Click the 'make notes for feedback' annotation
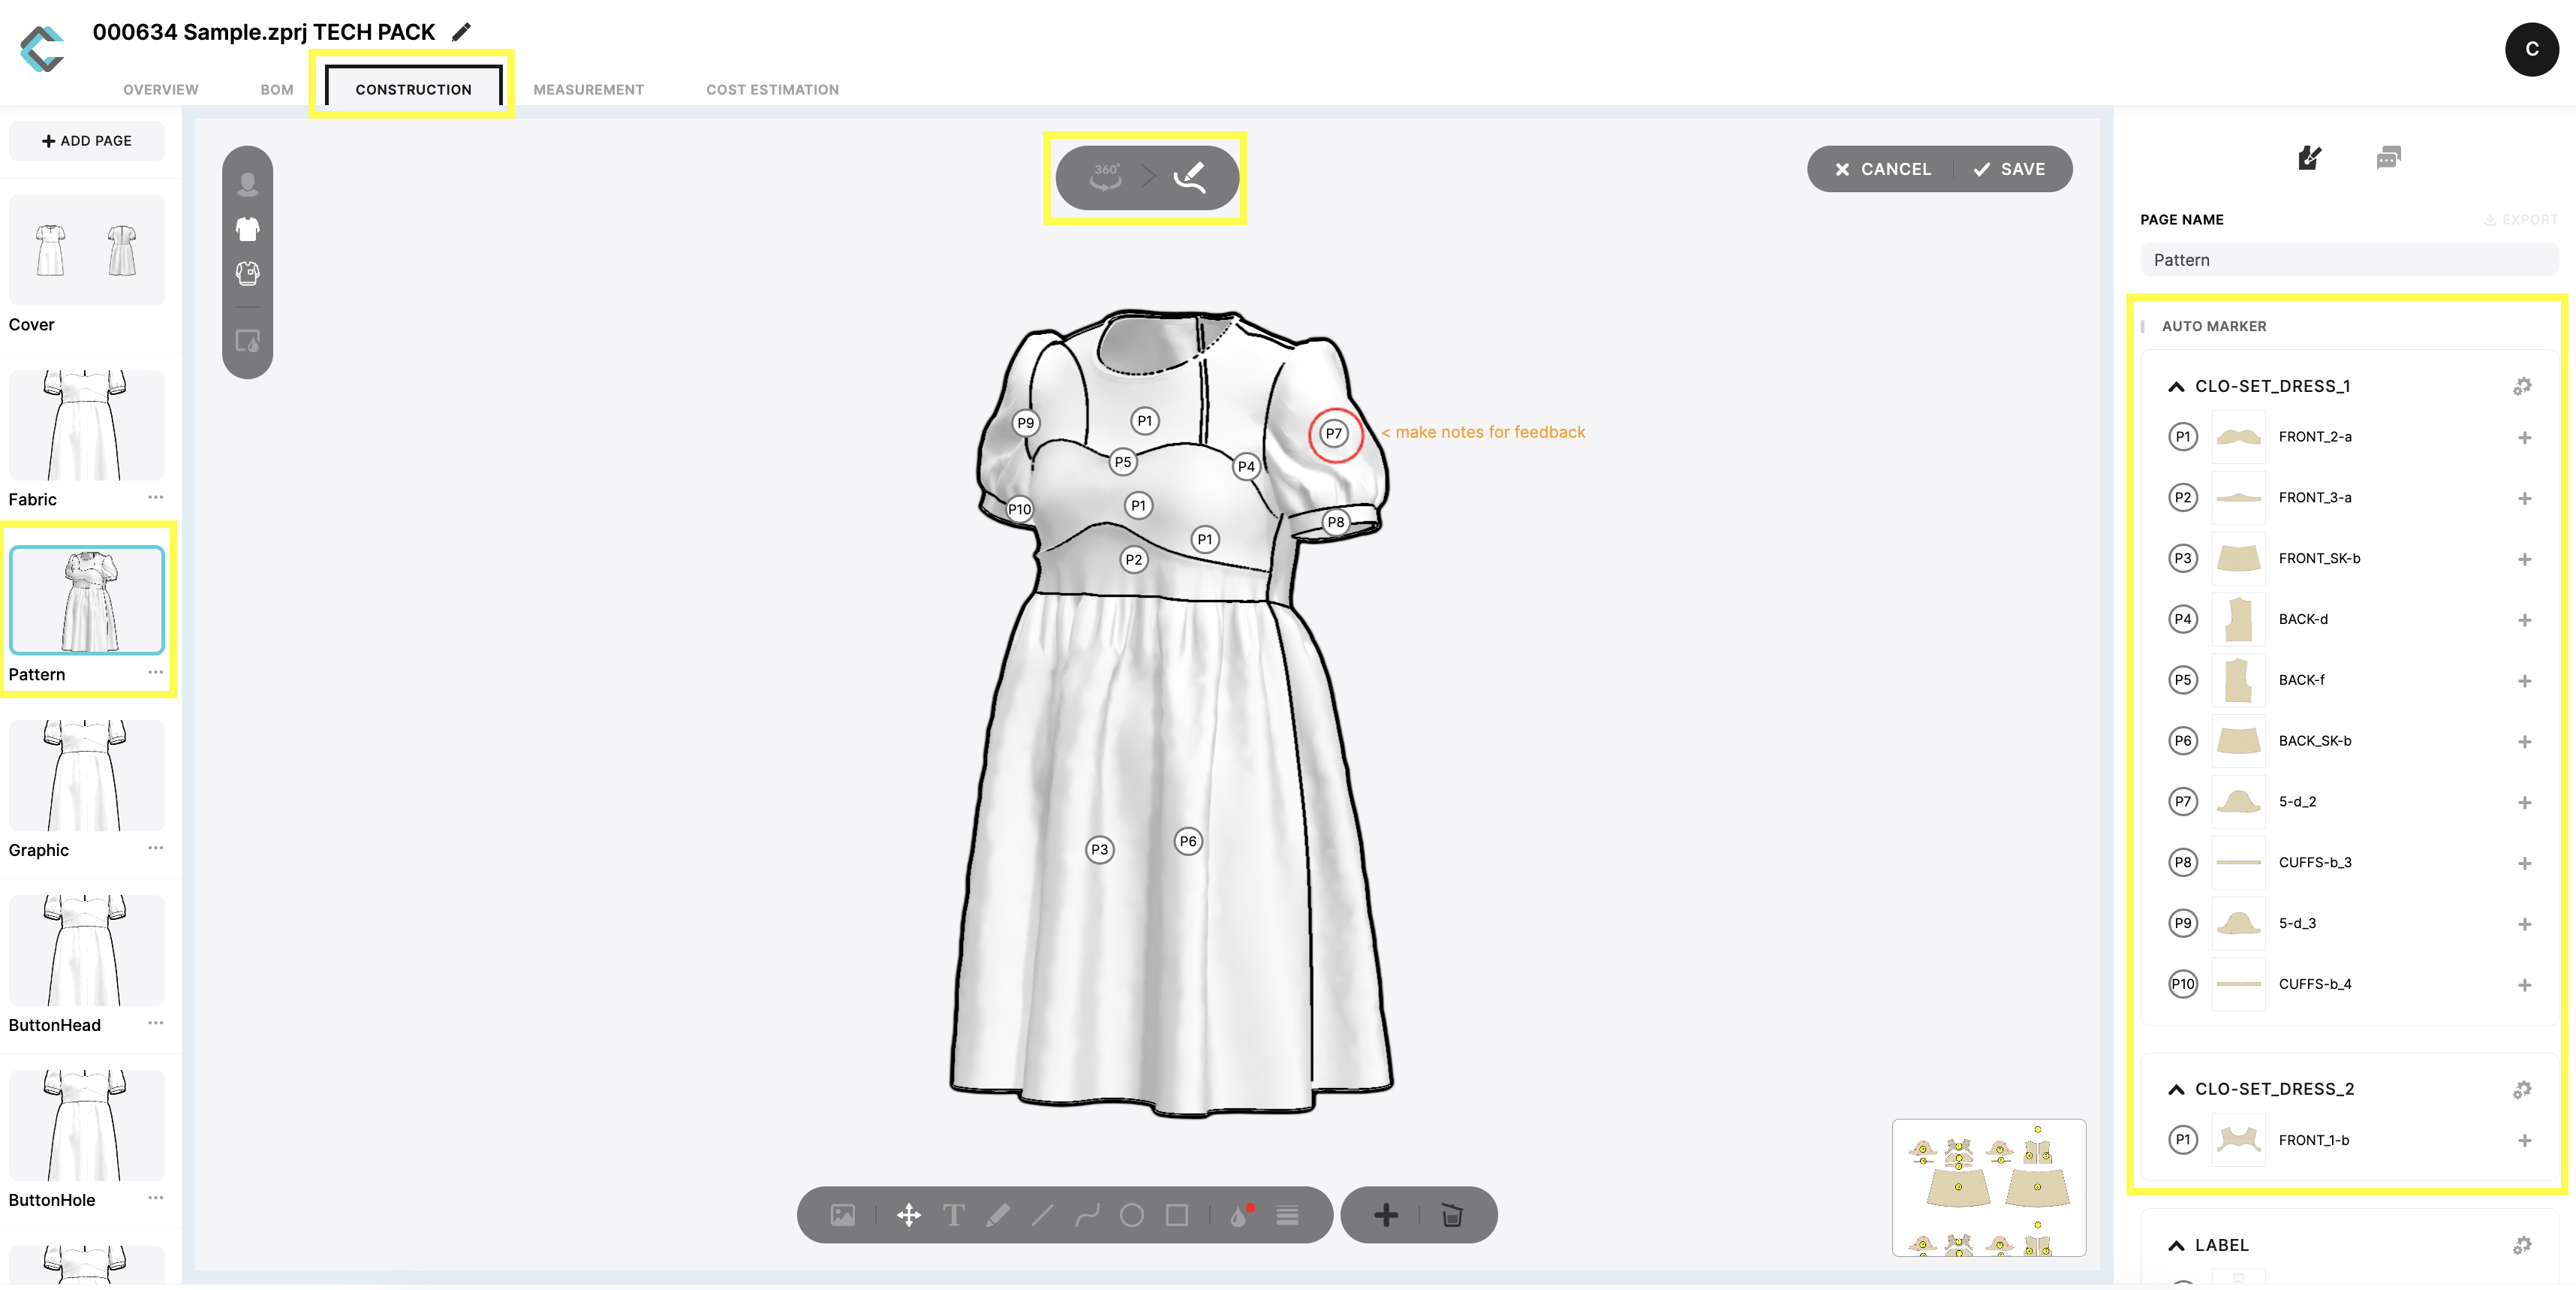2576x1290 pixels. coord(1483,432)
